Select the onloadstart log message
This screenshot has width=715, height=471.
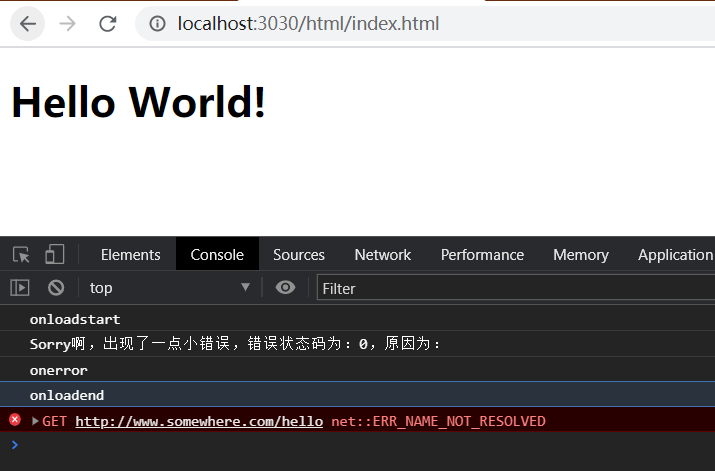(75, 319)
